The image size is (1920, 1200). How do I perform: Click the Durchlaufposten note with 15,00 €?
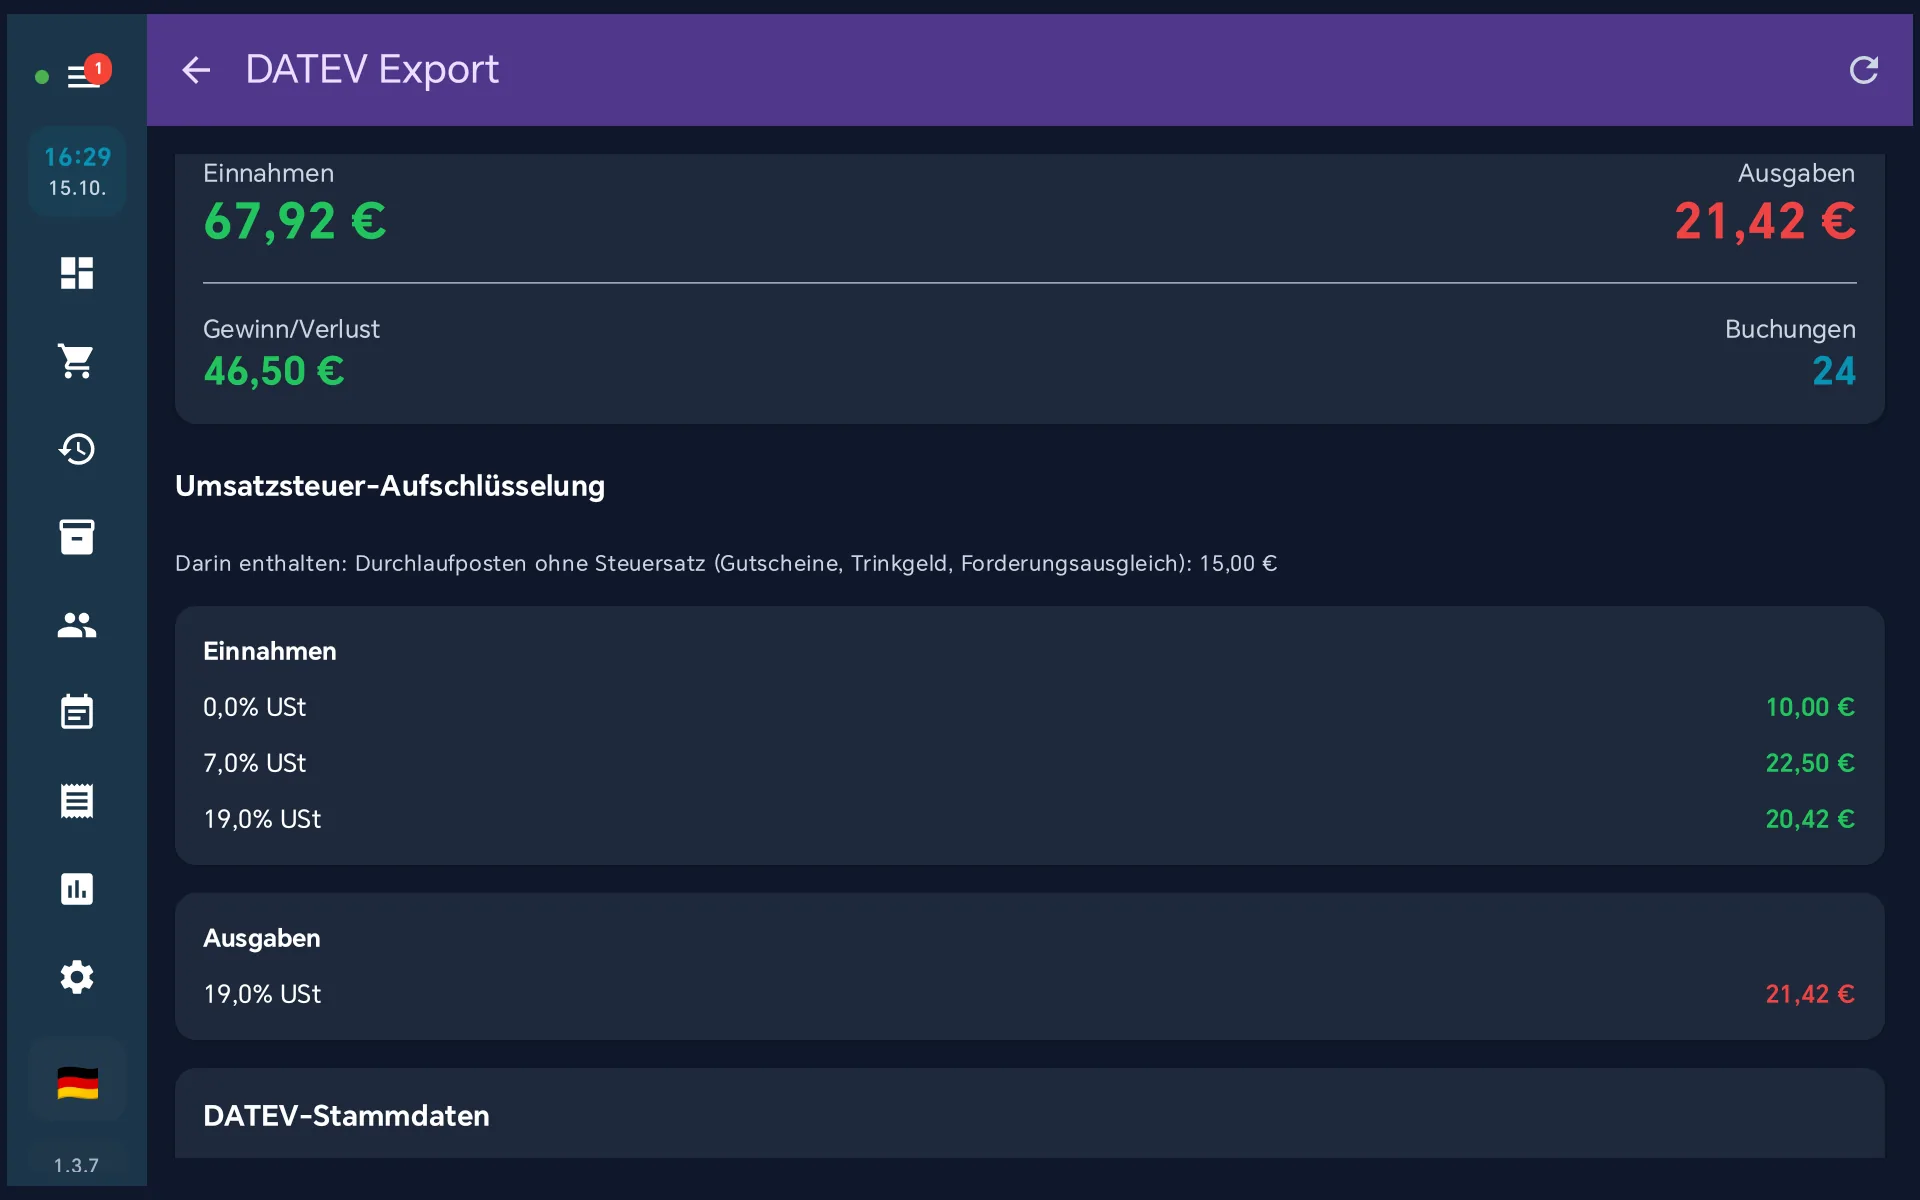coord(726,563)
